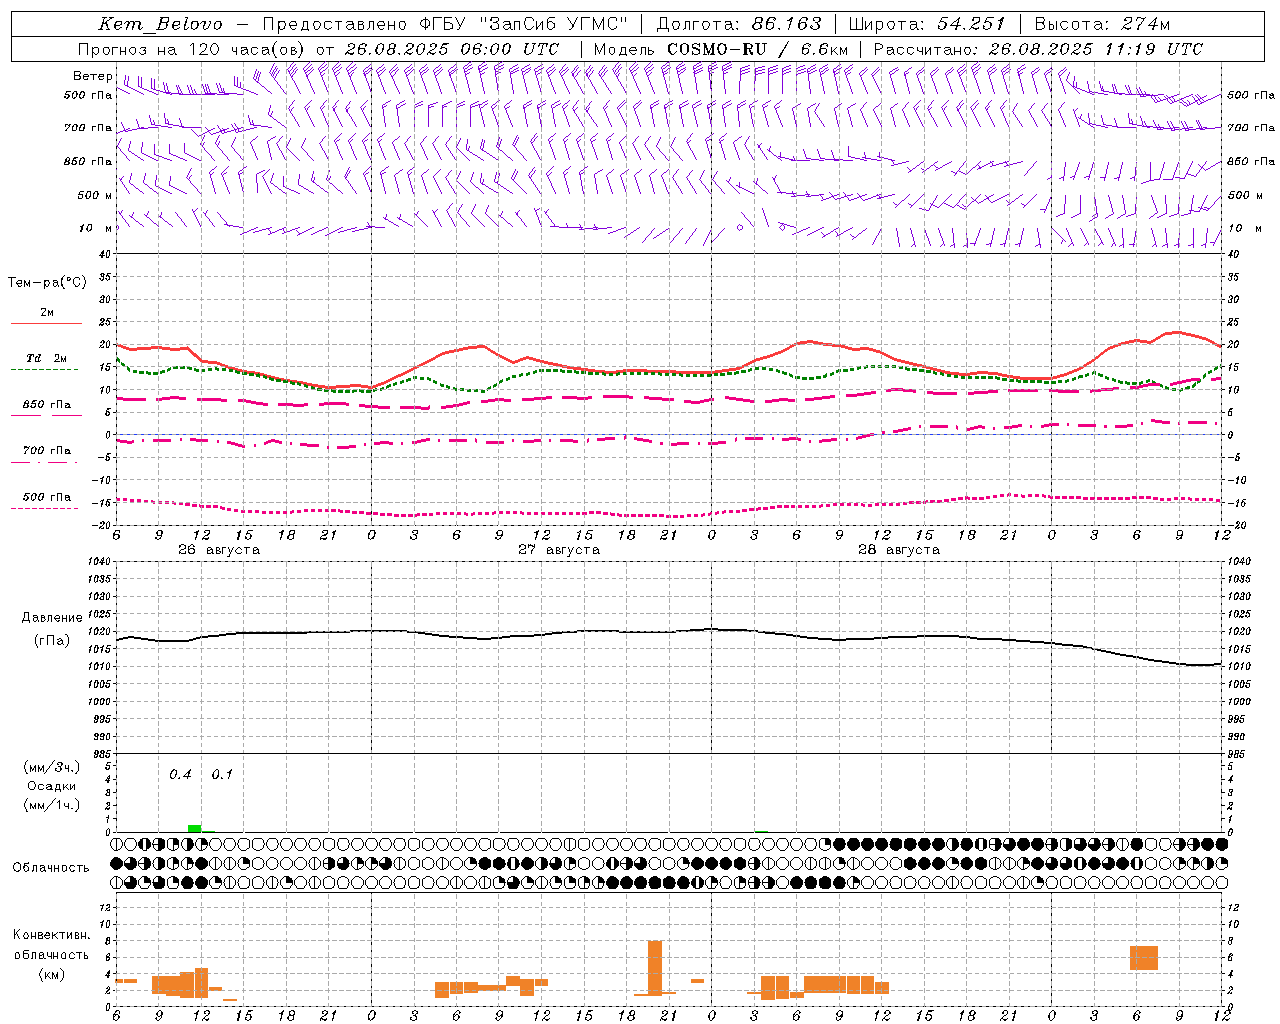Click the '700 гПа' temperature legend entry

[47, 451]
